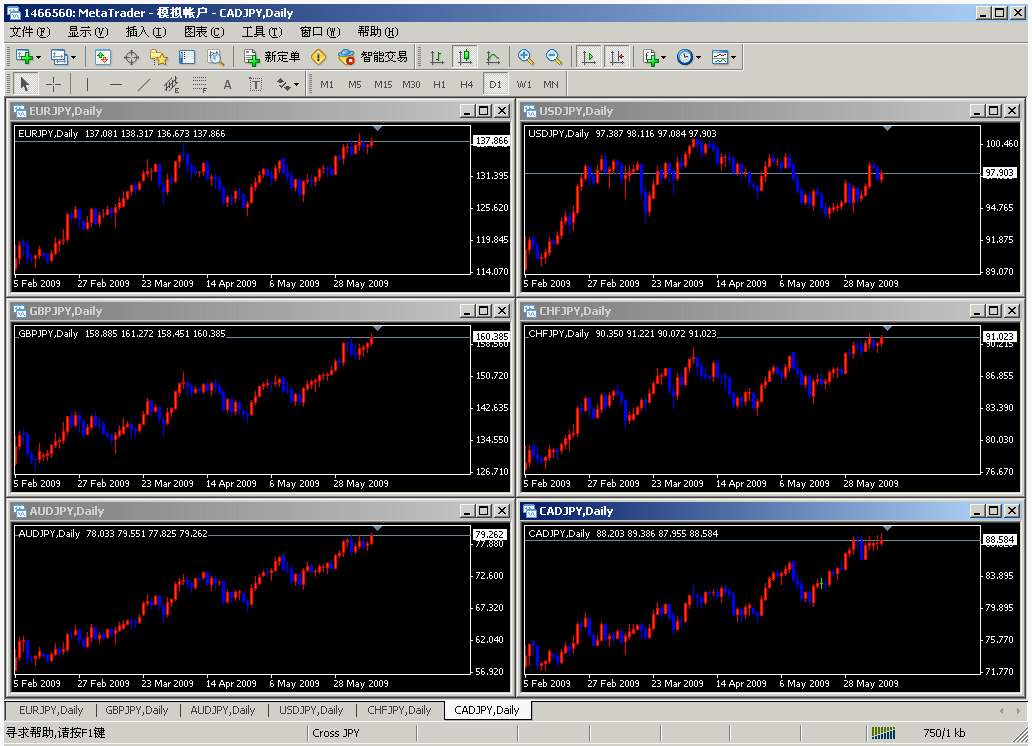Select the Equidistant Channel tool

pyautogui.click(x=171, y=84)
